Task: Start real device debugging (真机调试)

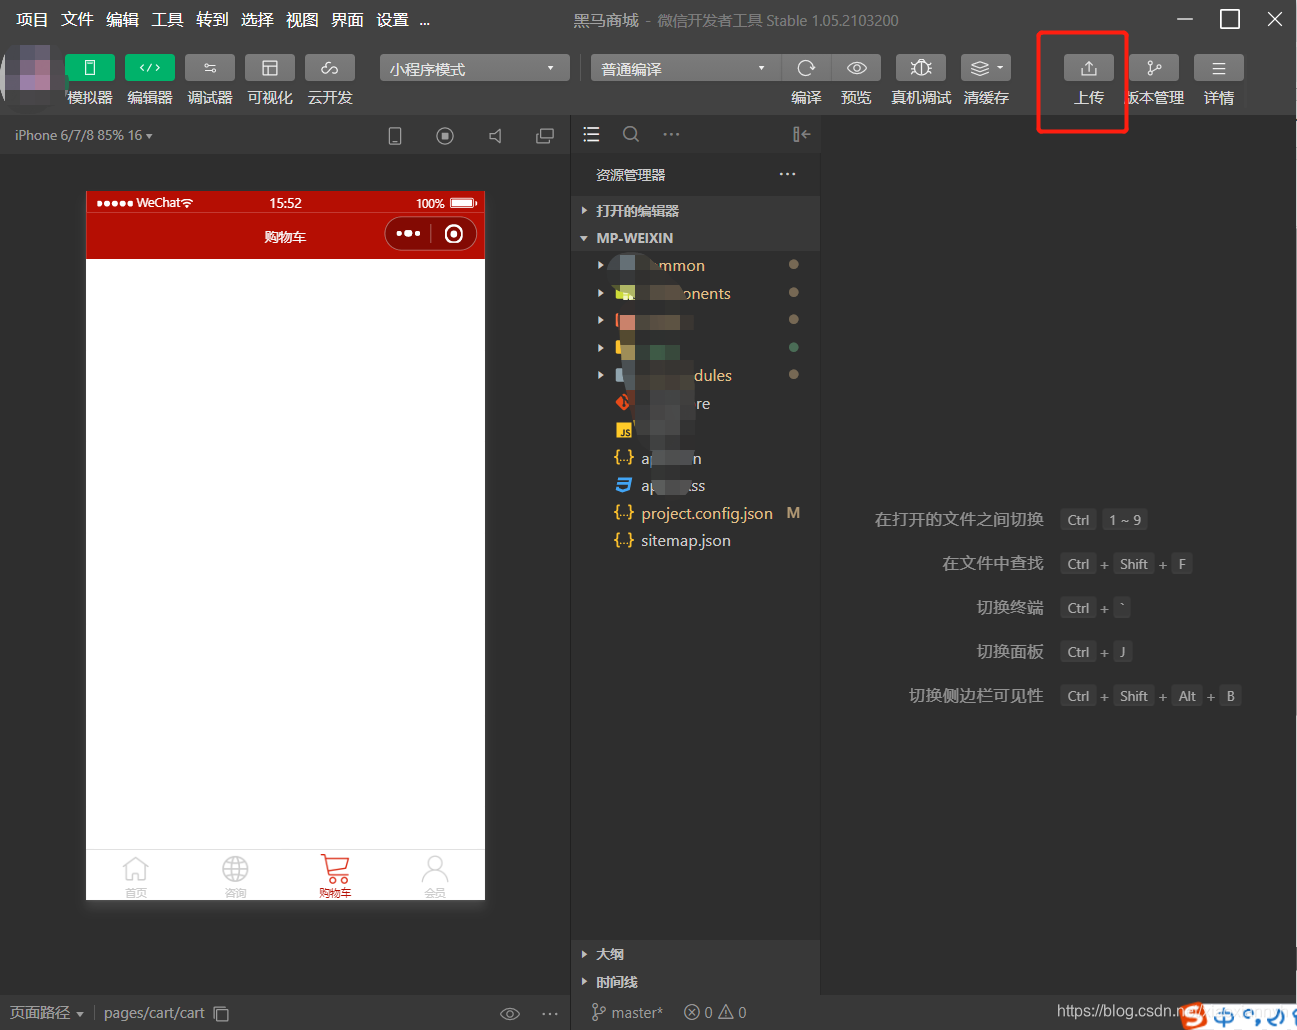Action: pos(921,67)
